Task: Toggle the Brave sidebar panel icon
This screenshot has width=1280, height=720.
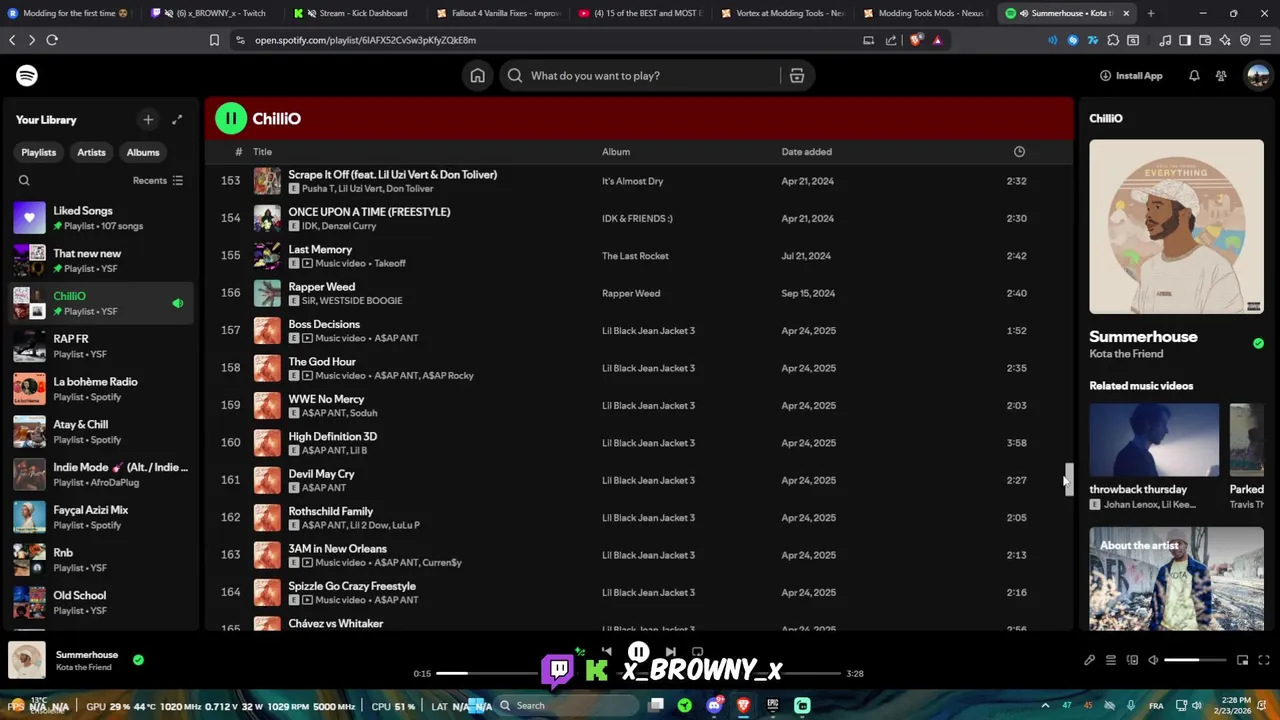Action: 1185,40
